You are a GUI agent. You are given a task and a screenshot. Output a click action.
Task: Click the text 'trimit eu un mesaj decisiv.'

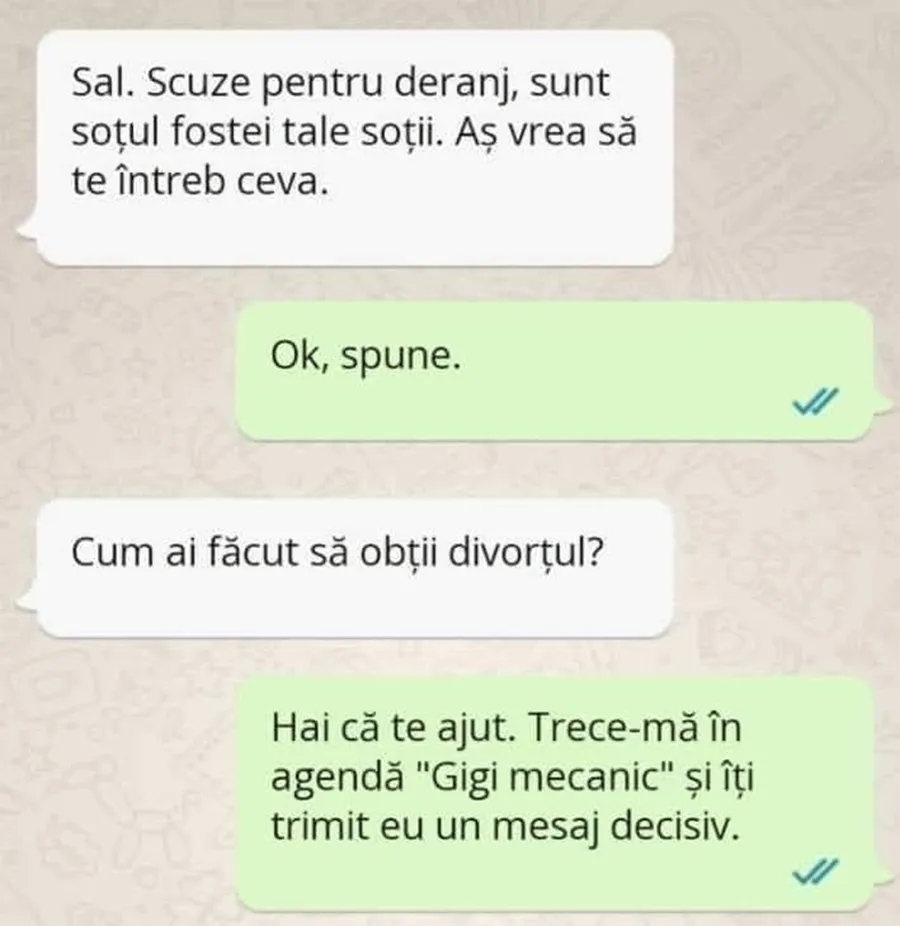click(x=506, y=827)
